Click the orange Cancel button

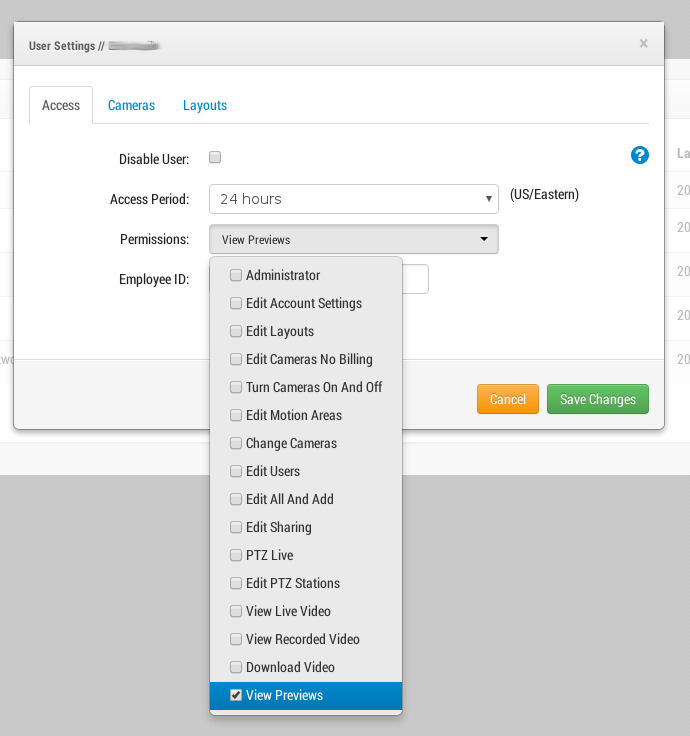point(507,399)
